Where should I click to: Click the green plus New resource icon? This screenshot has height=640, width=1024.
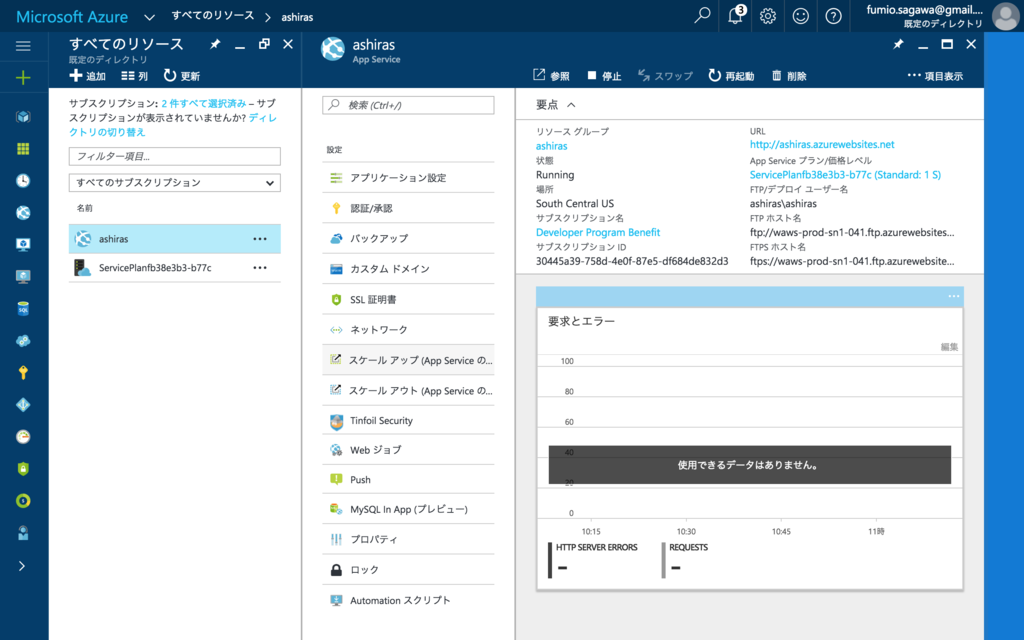click(x=23, y=78)
